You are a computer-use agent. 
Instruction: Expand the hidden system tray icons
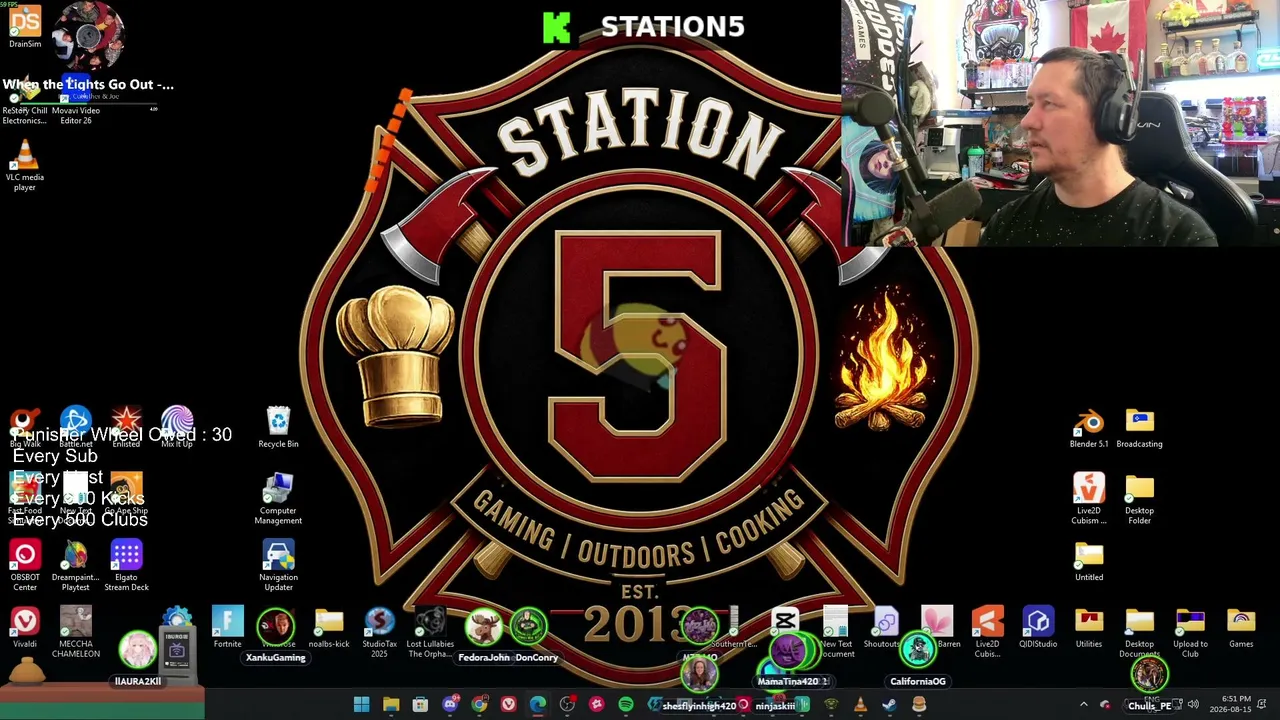pos(1083,705)
